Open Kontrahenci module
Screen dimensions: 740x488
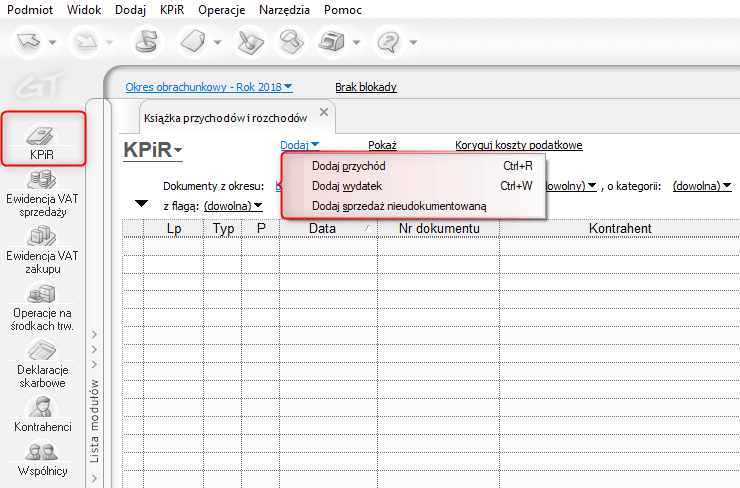coord(42,415)
